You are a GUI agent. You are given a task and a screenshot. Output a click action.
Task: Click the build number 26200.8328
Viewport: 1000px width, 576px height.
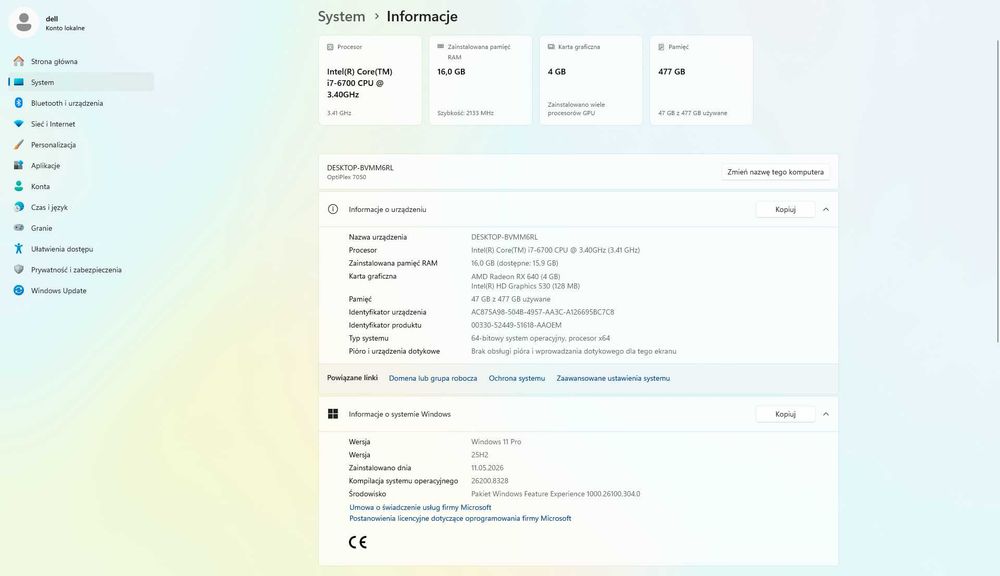point(489,481)
